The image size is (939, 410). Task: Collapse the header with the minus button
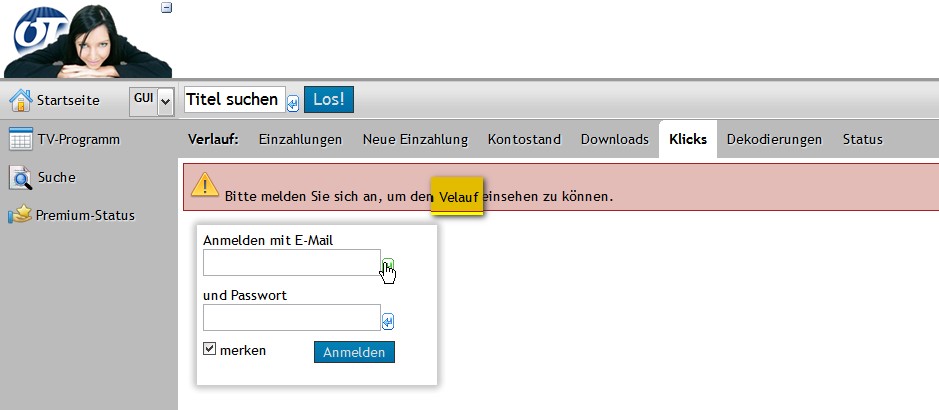[167, 8]
